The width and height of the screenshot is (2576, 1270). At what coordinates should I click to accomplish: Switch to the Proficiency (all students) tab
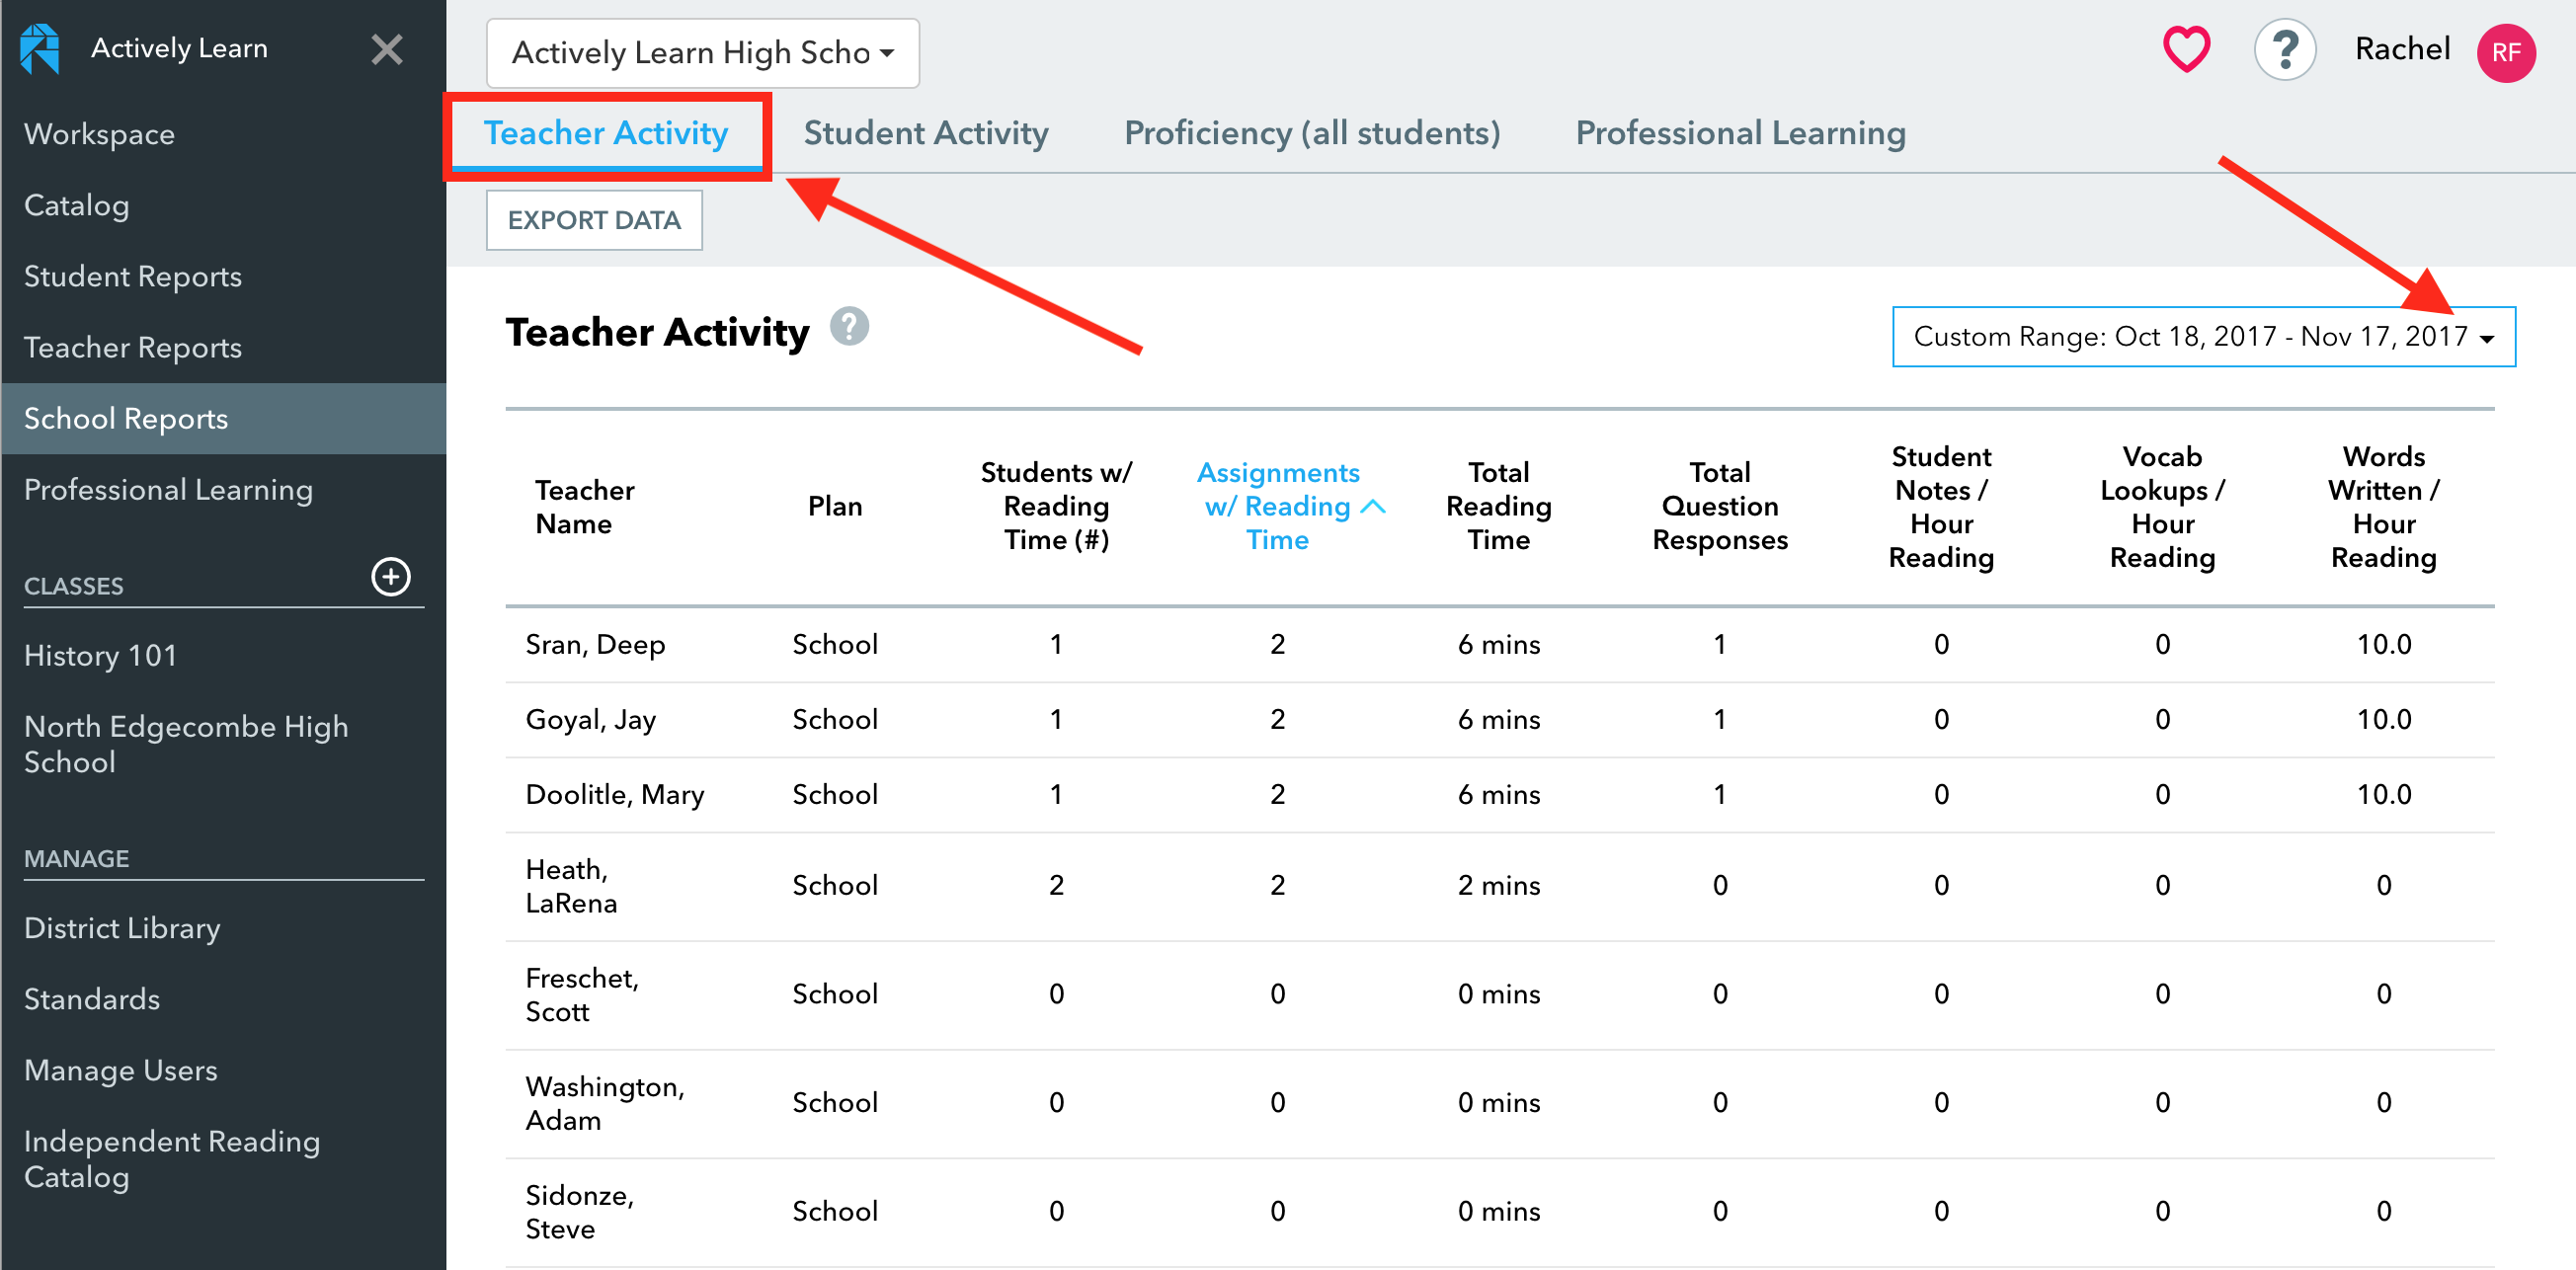click(1312, 133)
